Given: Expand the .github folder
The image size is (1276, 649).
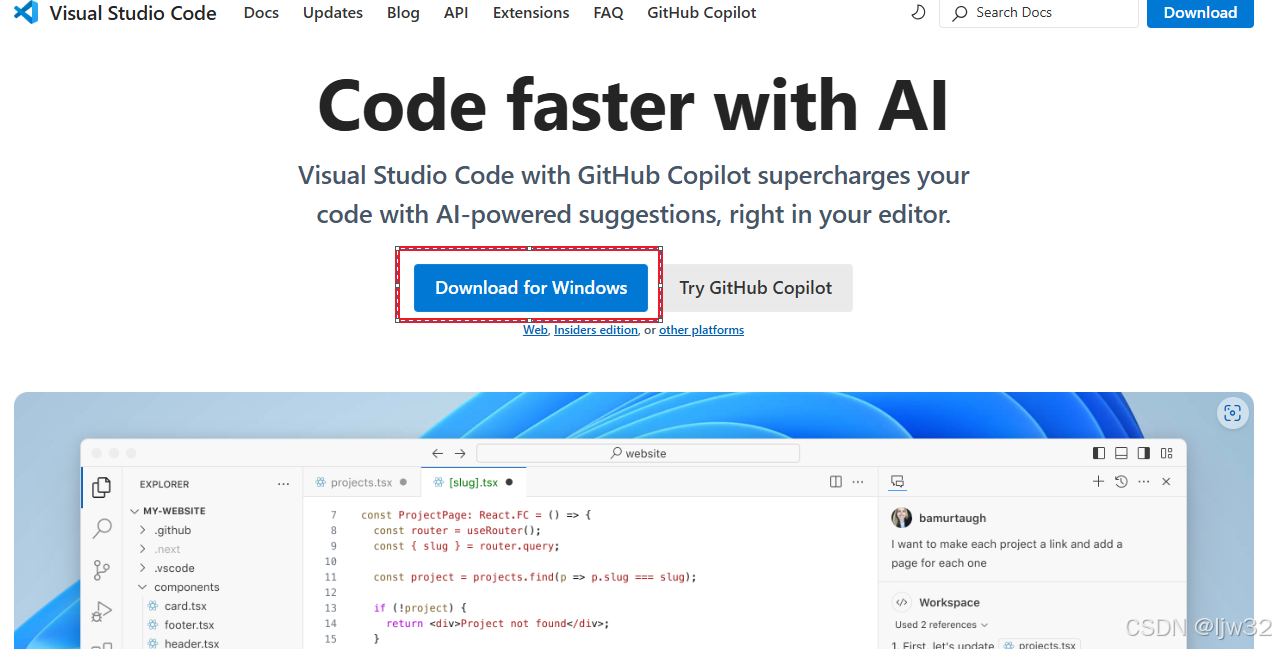Looking at the screenshot, I should pos(143,530).
